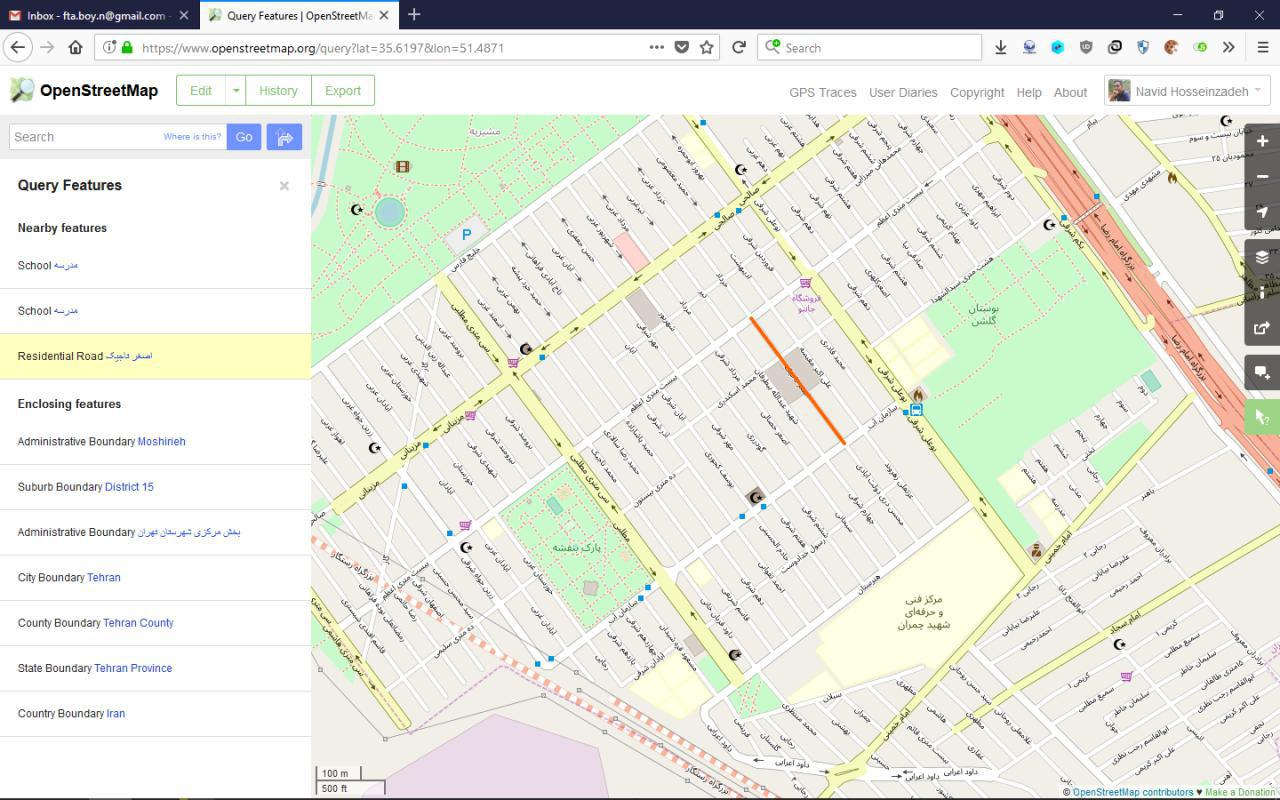
Task: Show my location on the map
Action: coord(1262,212)
